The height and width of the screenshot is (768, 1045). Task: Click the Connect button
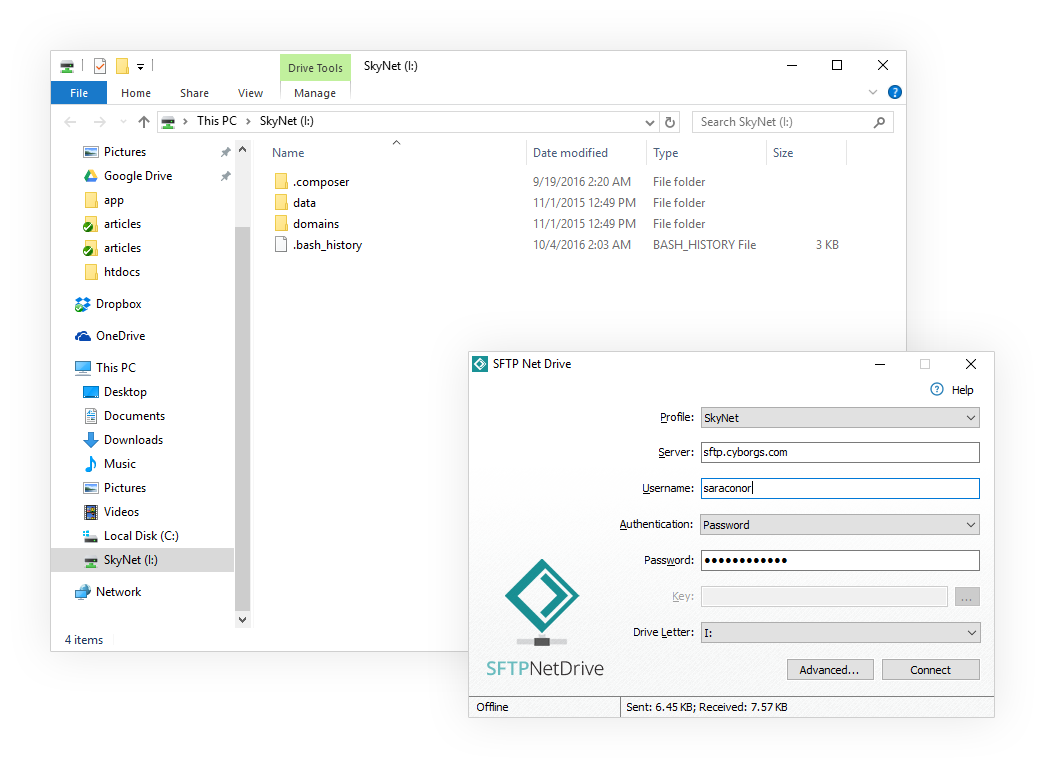(x=930, y=670)
